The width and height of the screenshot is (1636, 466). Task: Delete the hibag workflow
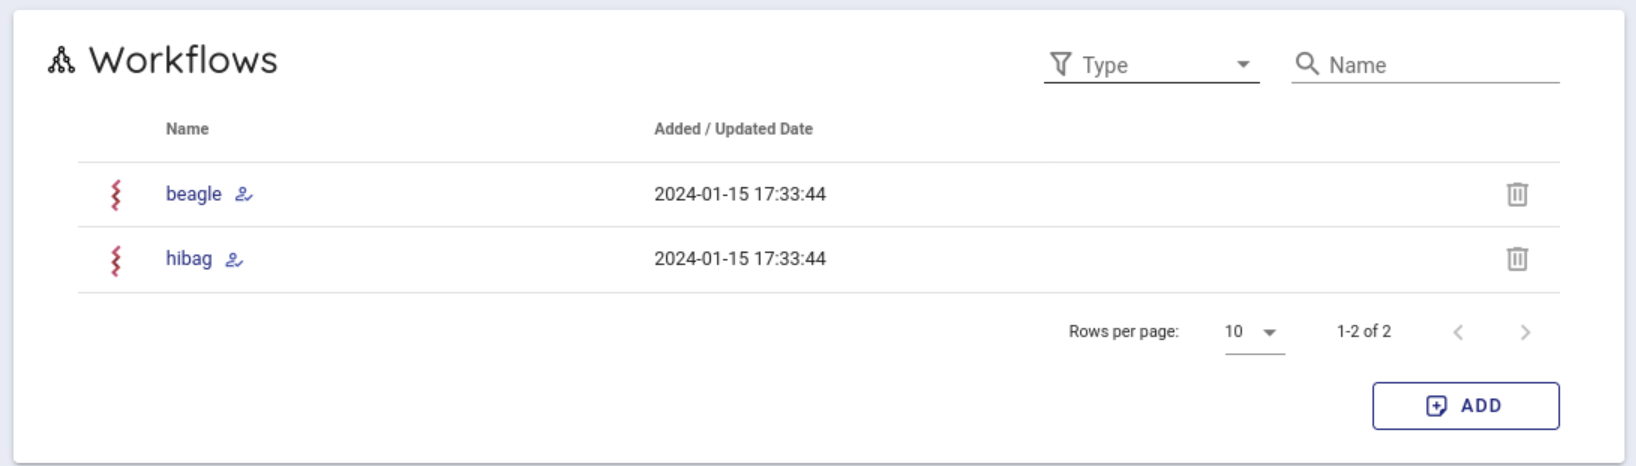(x=1516, y=259)
